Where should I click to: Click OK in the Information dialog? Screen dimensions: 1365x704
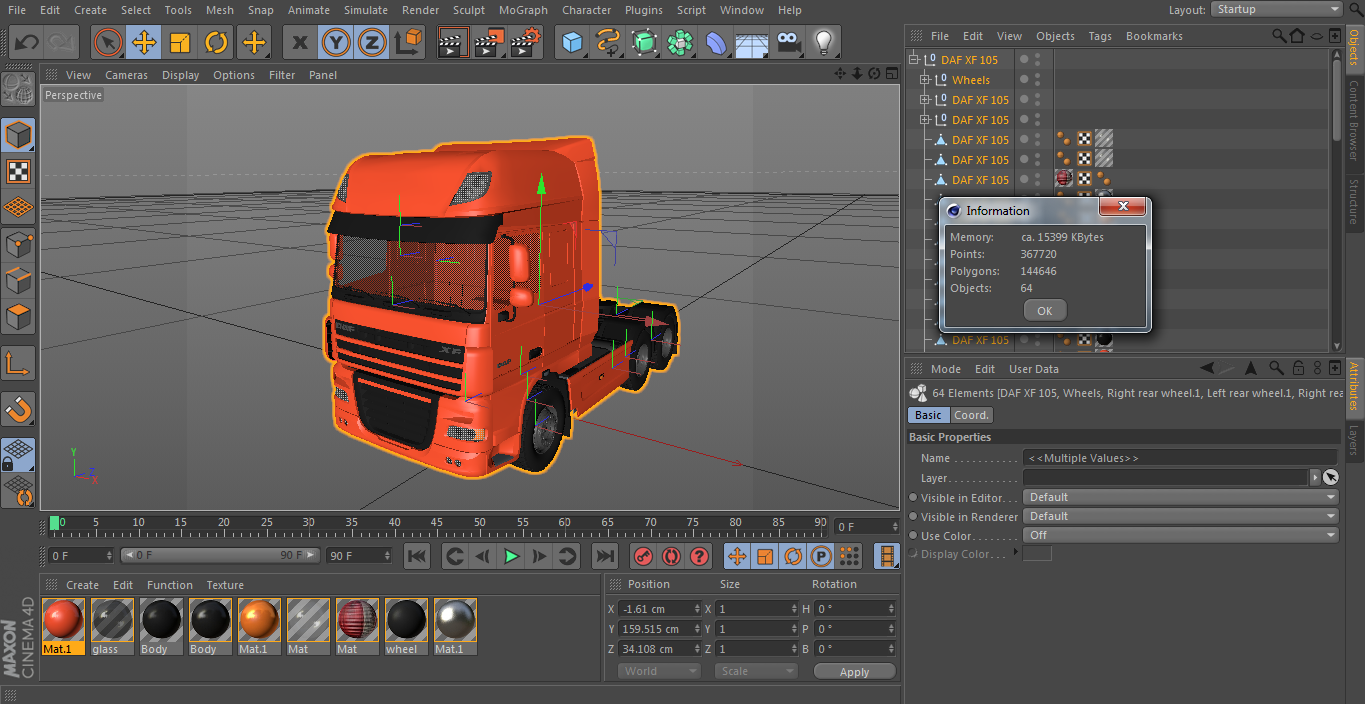tap(1044, 310)
